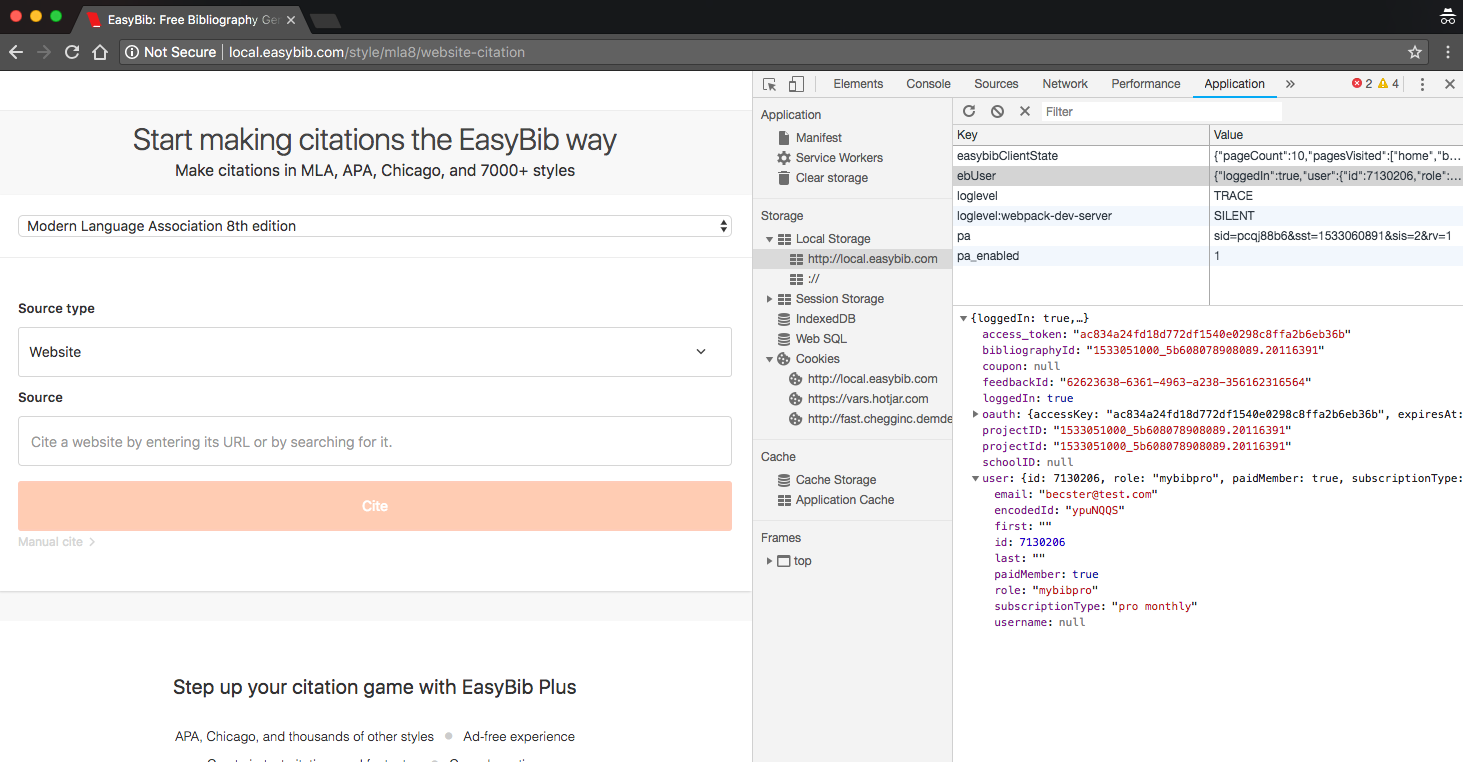
Task: Select the EasyBib browser tab
Action: click(x=190, y=19)
